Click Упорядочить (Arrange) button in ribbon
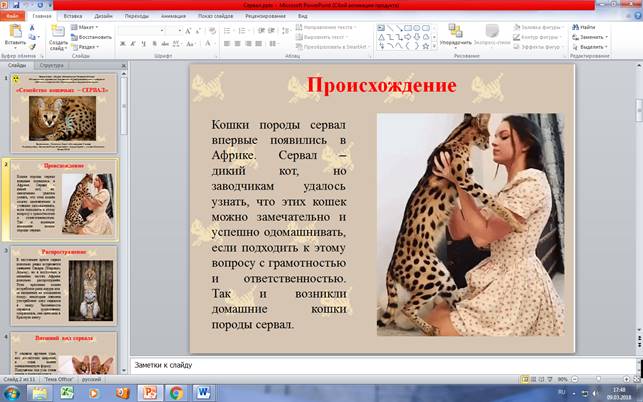 455,36
